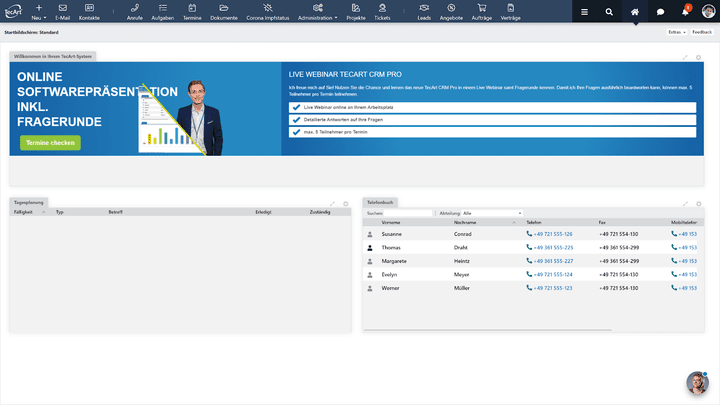The image size is (720, 405).
Task: Open the Verträge module
Action: (x=511, y=12)
